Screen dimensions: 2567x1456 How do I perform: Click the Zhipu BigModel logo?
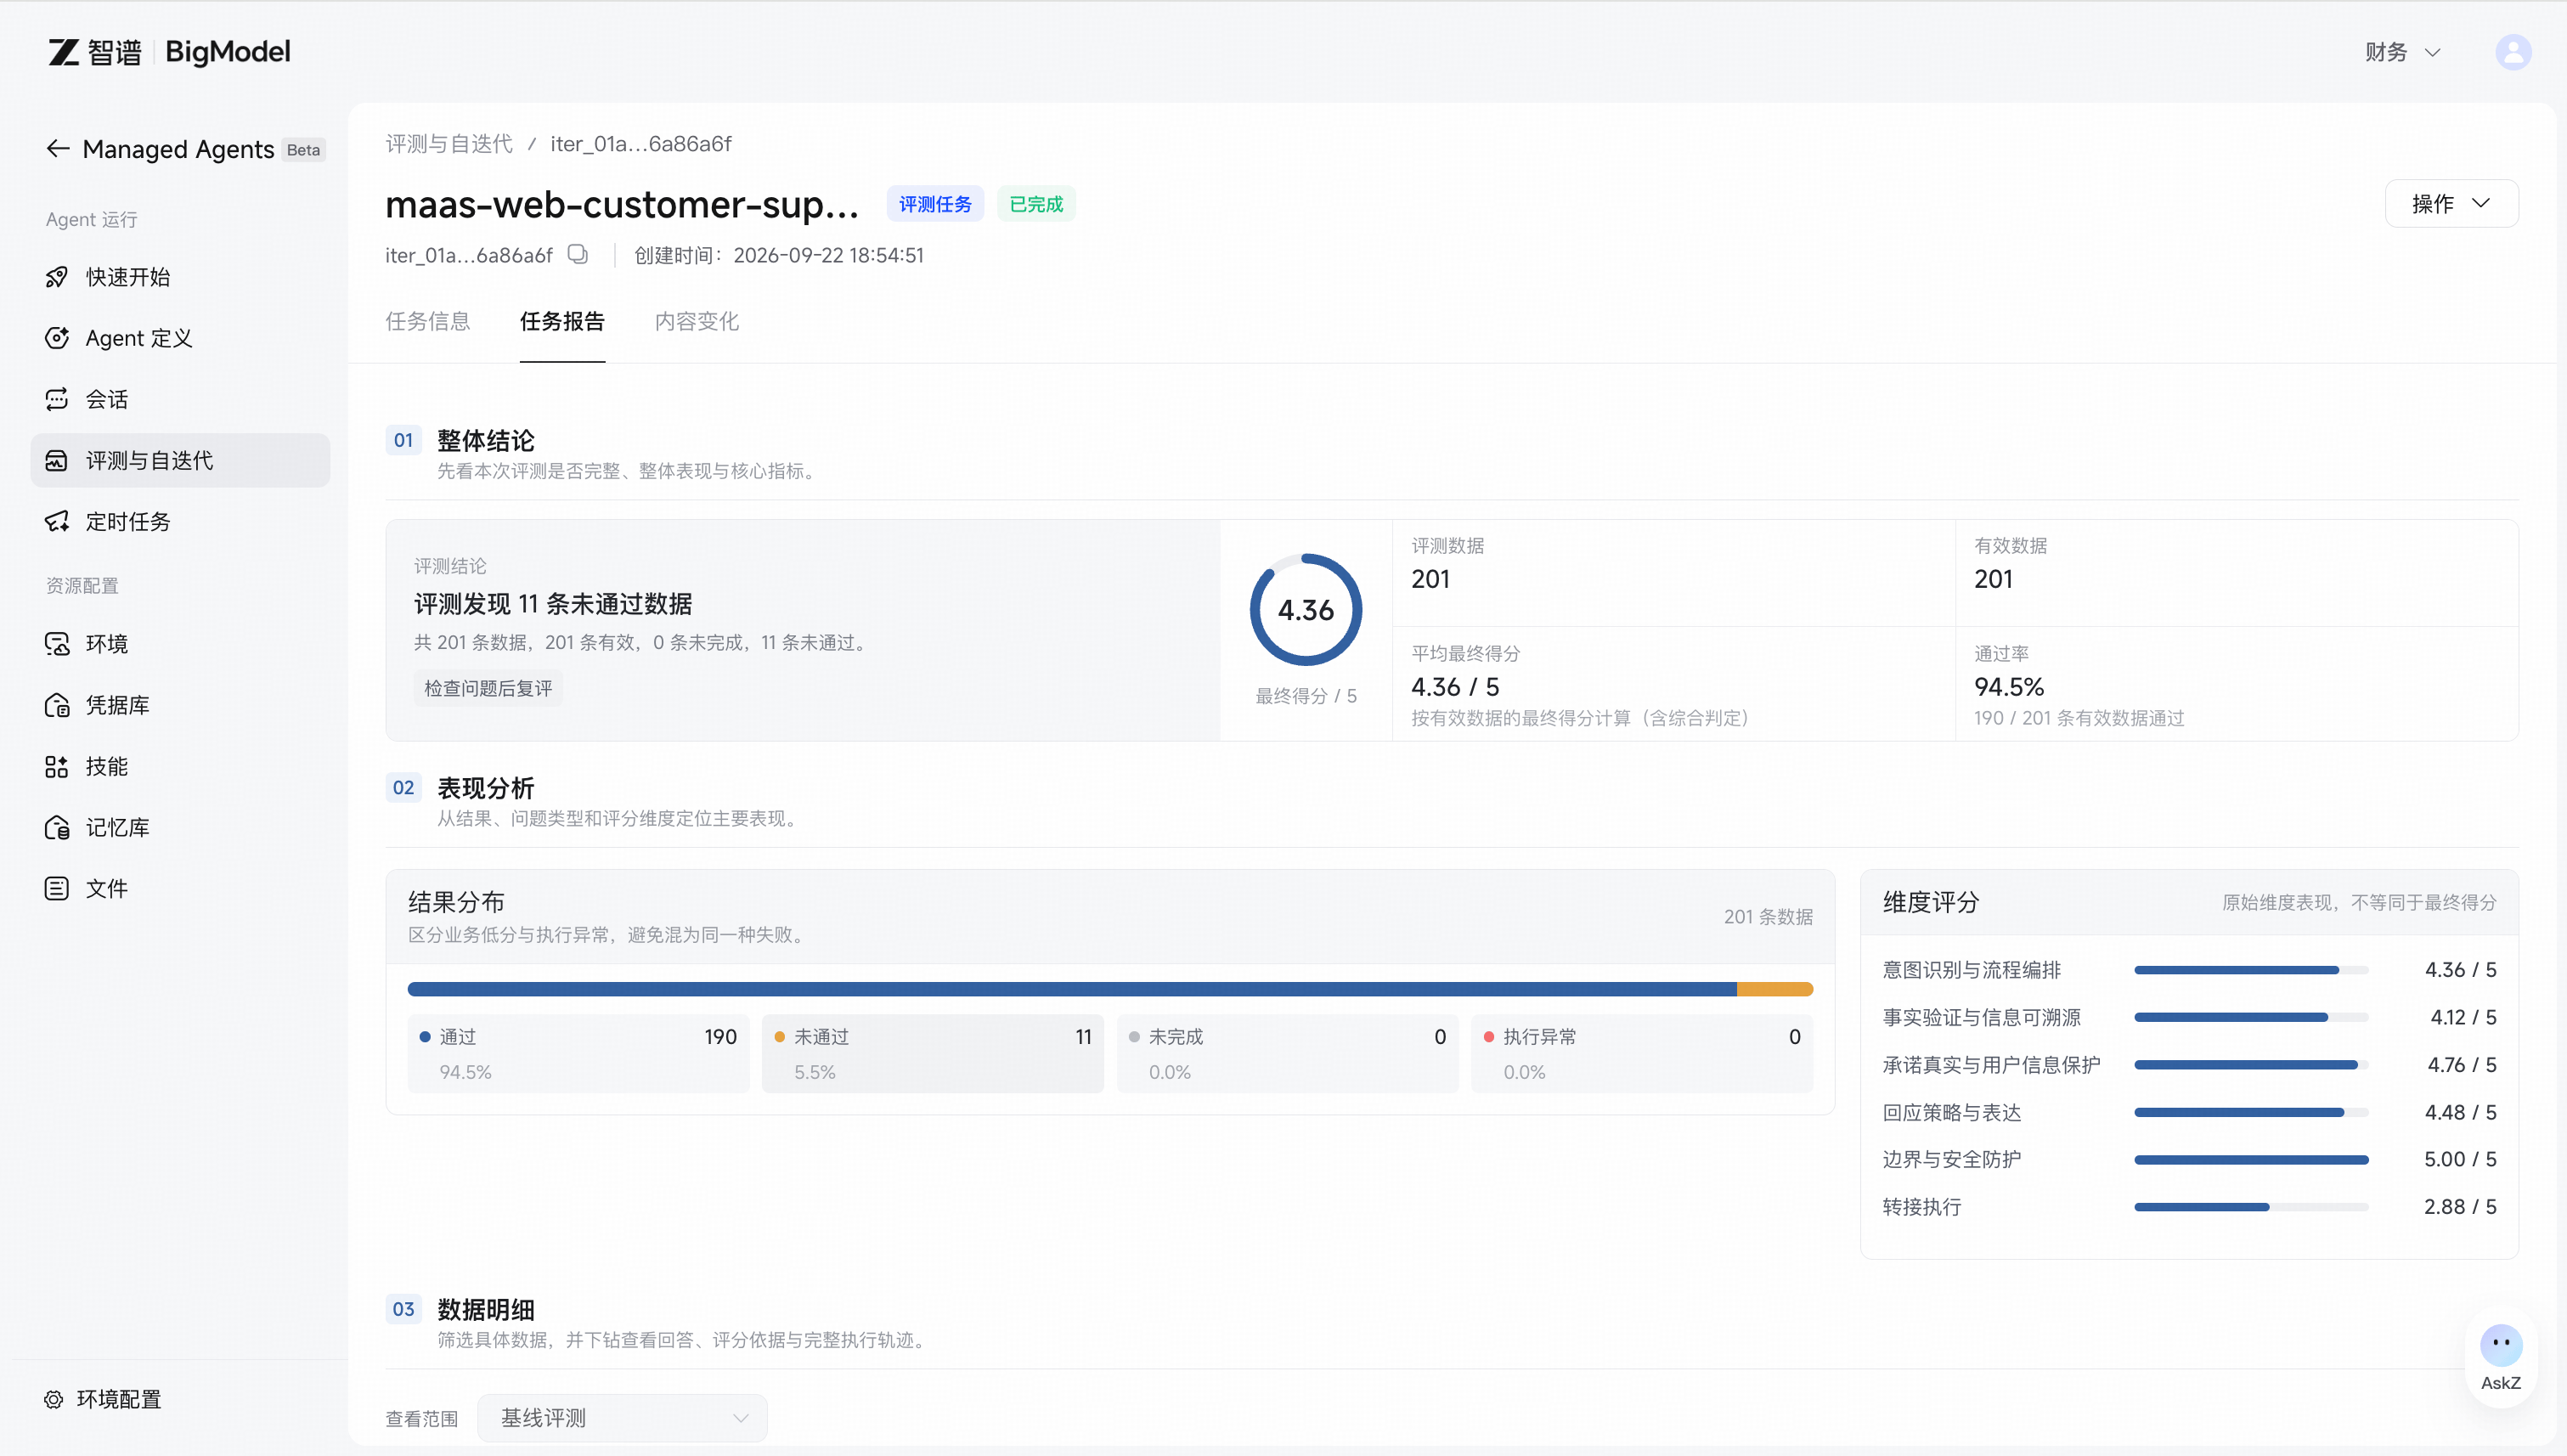coord(169,52)
